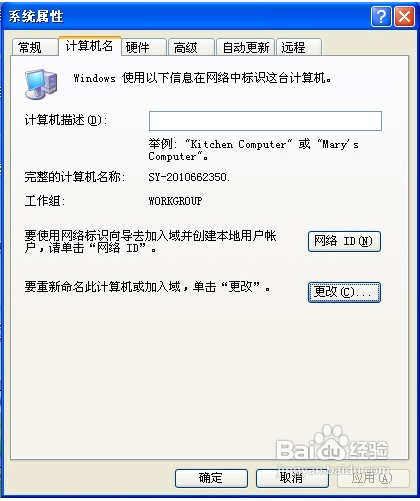420x501 pixels.
Task: Open the 自动更新 tab
Action: tap(245, 47)
